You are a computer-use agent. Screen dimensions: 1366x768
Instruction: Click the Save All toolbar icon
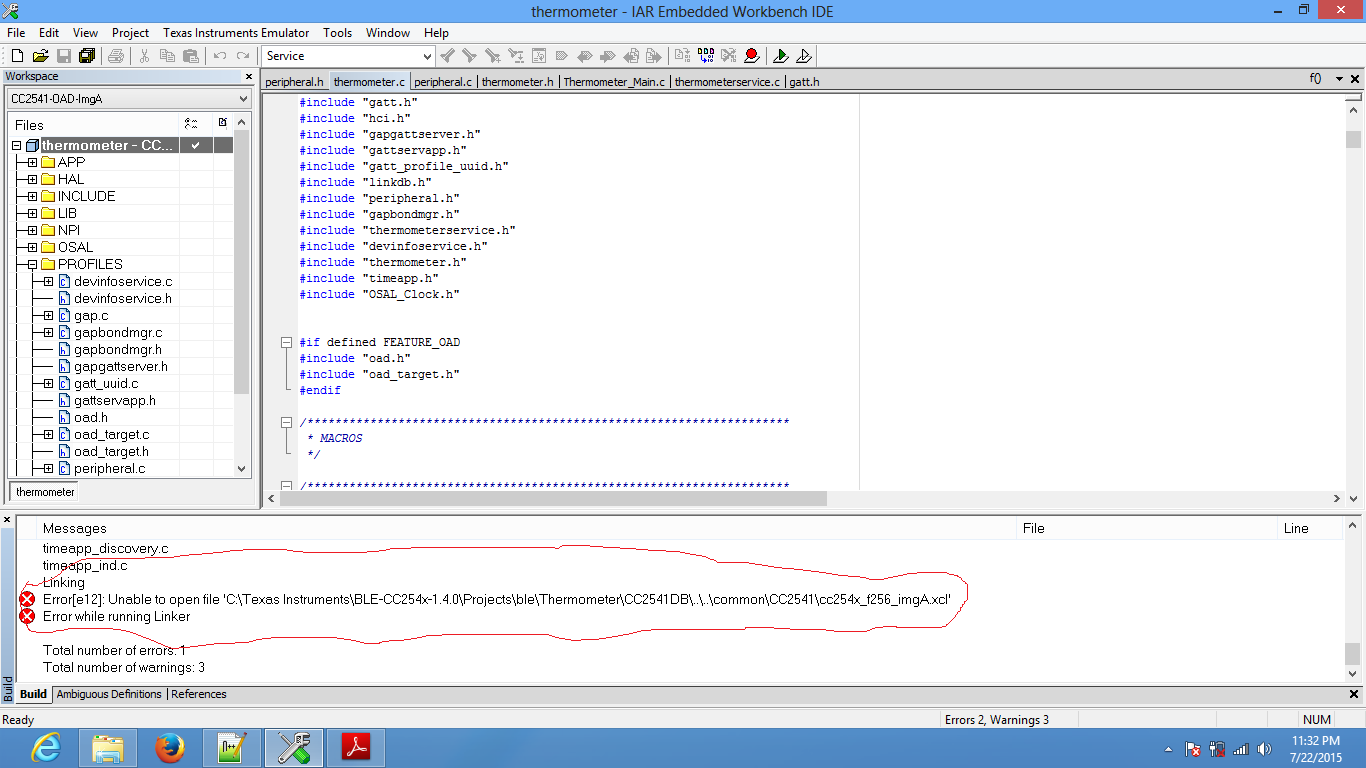coord(87,56)
